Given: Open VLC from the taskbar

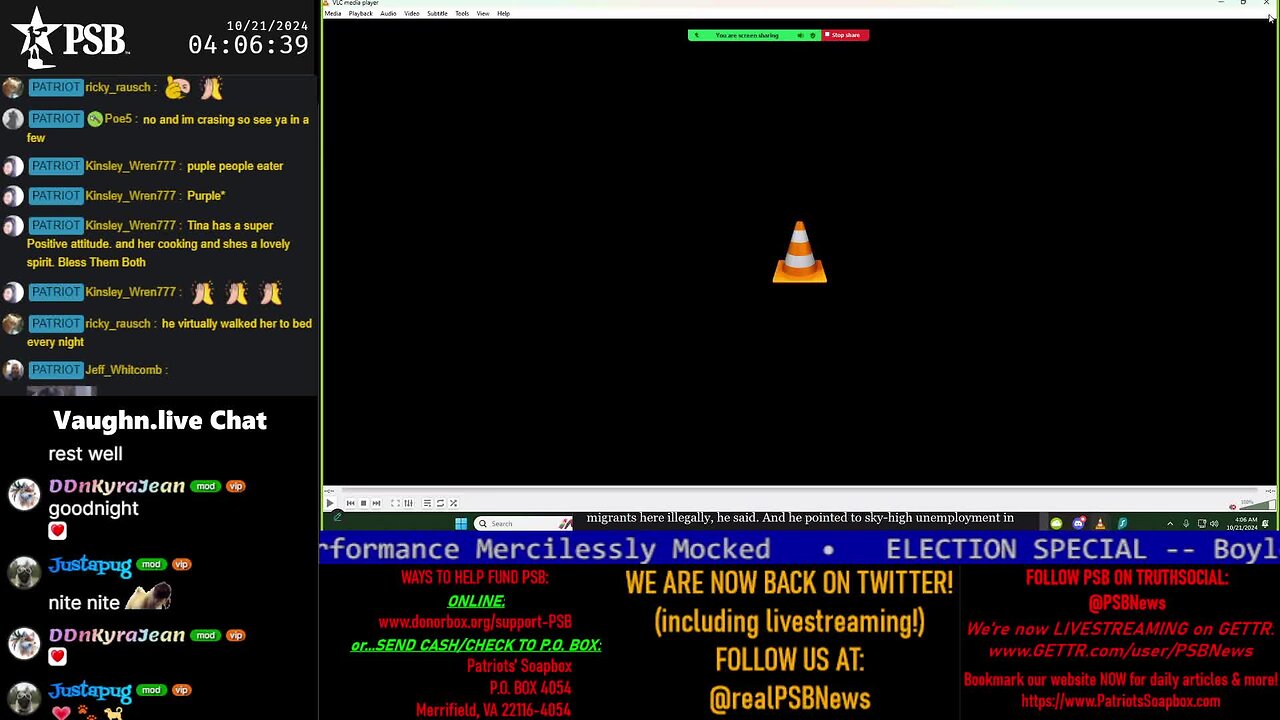Looking at the screenshot, I should point(1100,523).
